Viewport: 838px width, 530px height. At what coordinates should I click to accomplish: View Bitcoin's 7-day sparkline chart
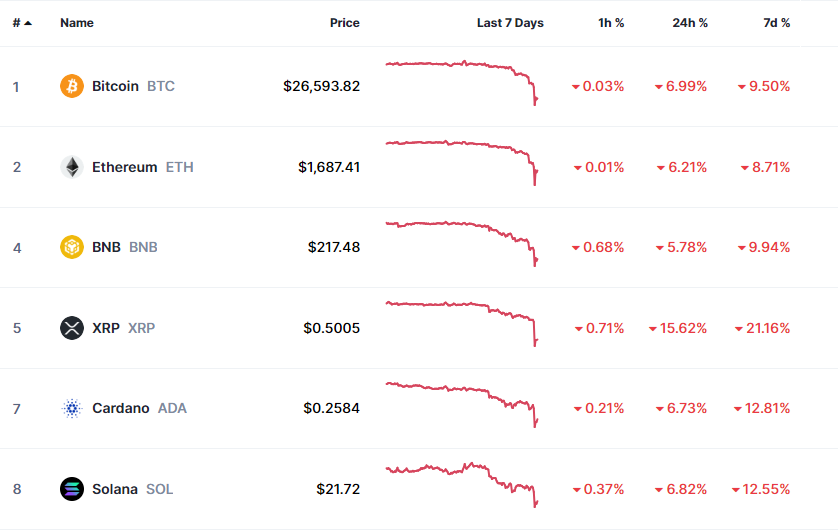click(x=462, y=82)
